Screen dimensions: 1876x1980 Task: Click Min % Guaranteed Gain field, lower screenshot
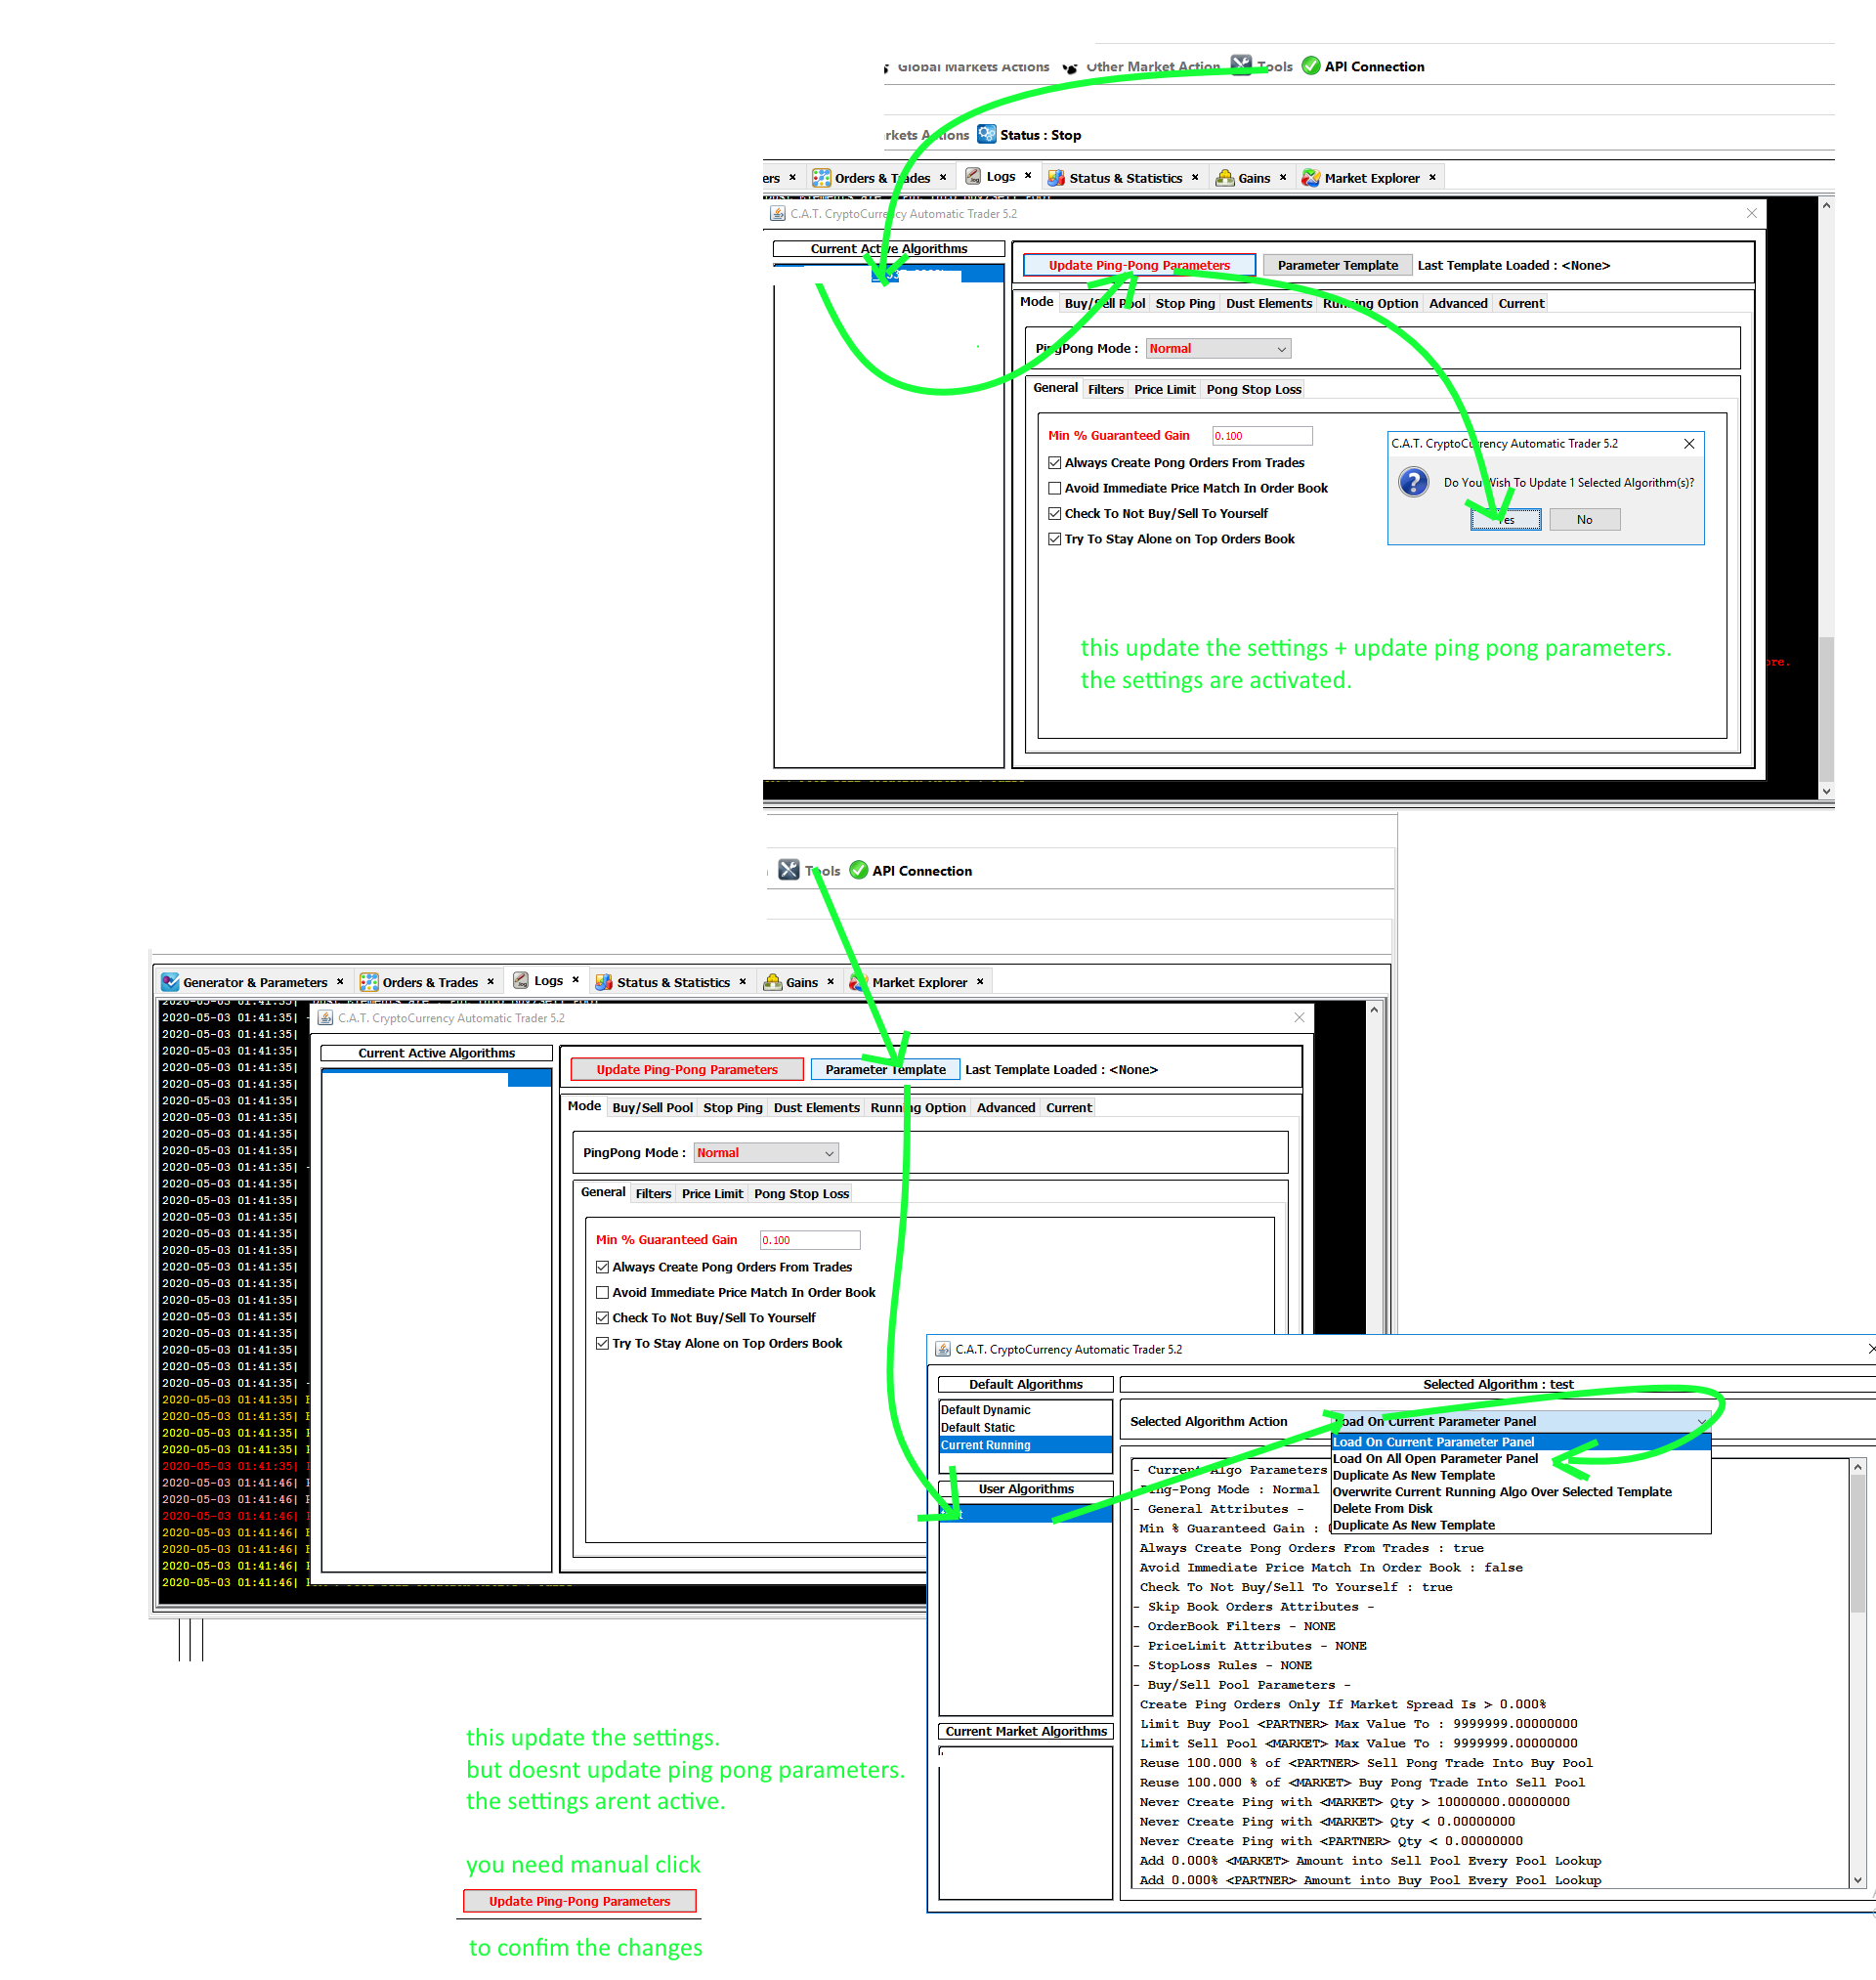click(810, 1240)
